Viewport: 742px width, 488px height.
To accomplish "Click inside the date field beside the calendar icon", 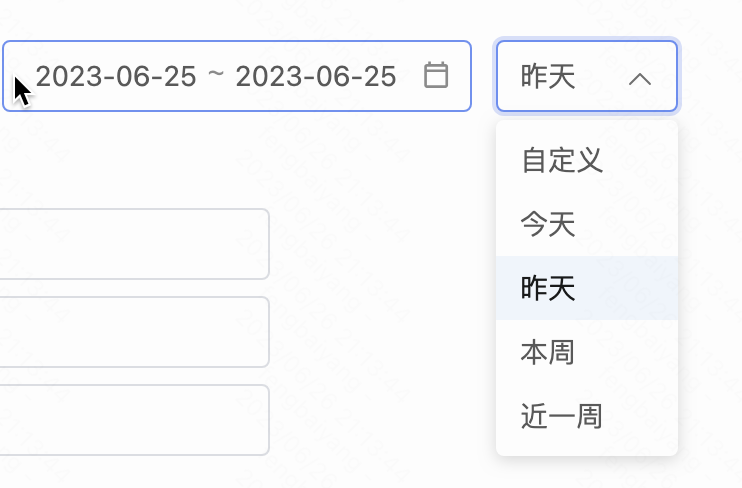I will [410, 76].
